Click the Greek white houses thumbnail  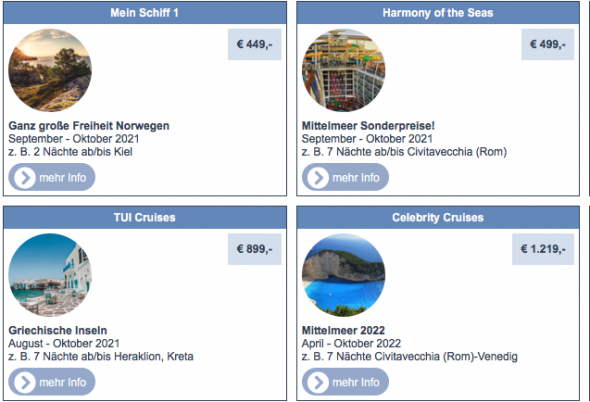tap(50, 275)
